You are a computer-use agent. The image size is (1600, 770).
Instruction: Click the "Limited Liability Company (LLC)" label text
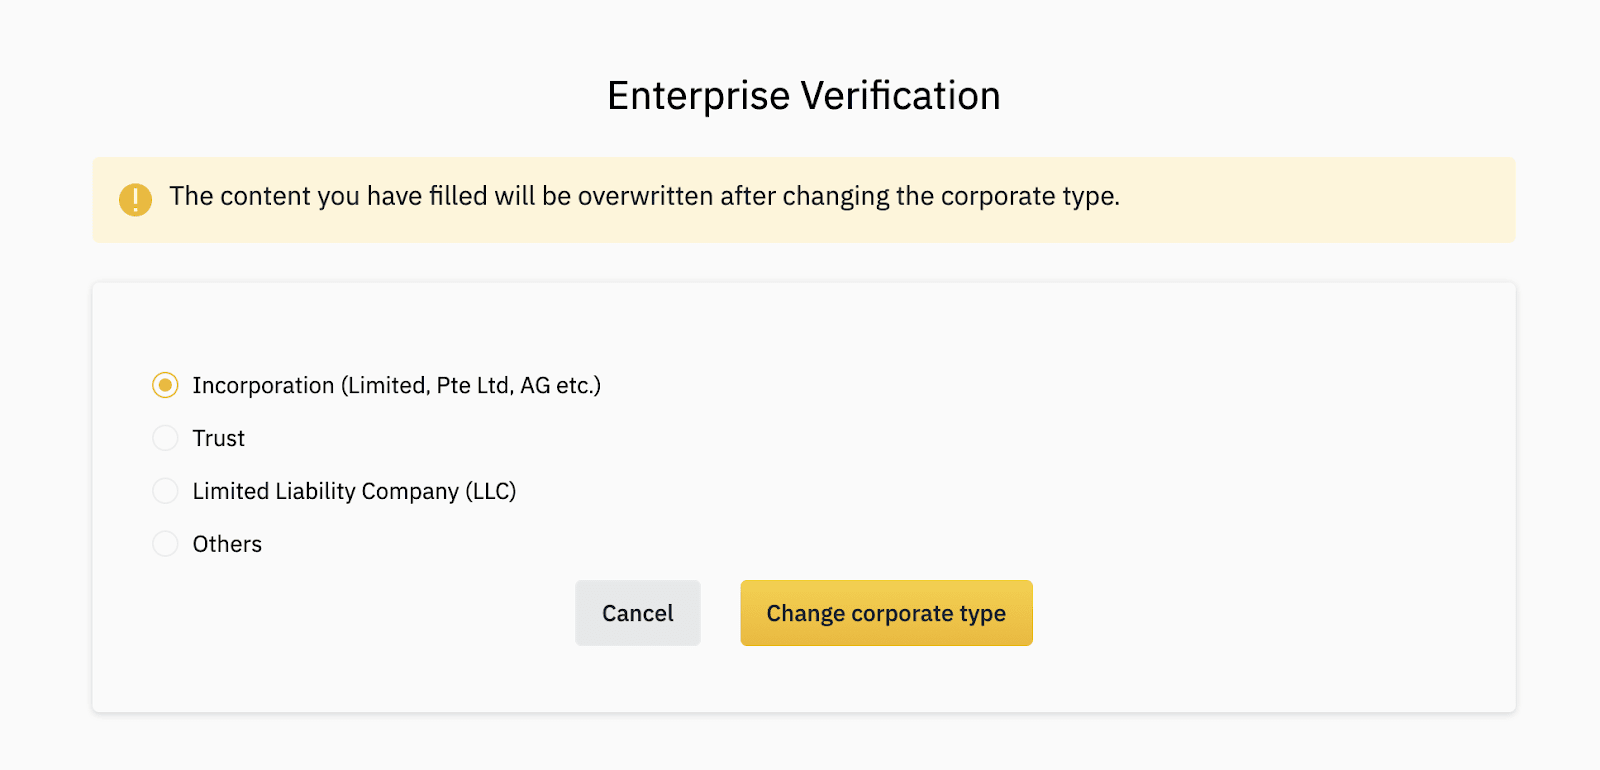354,492
